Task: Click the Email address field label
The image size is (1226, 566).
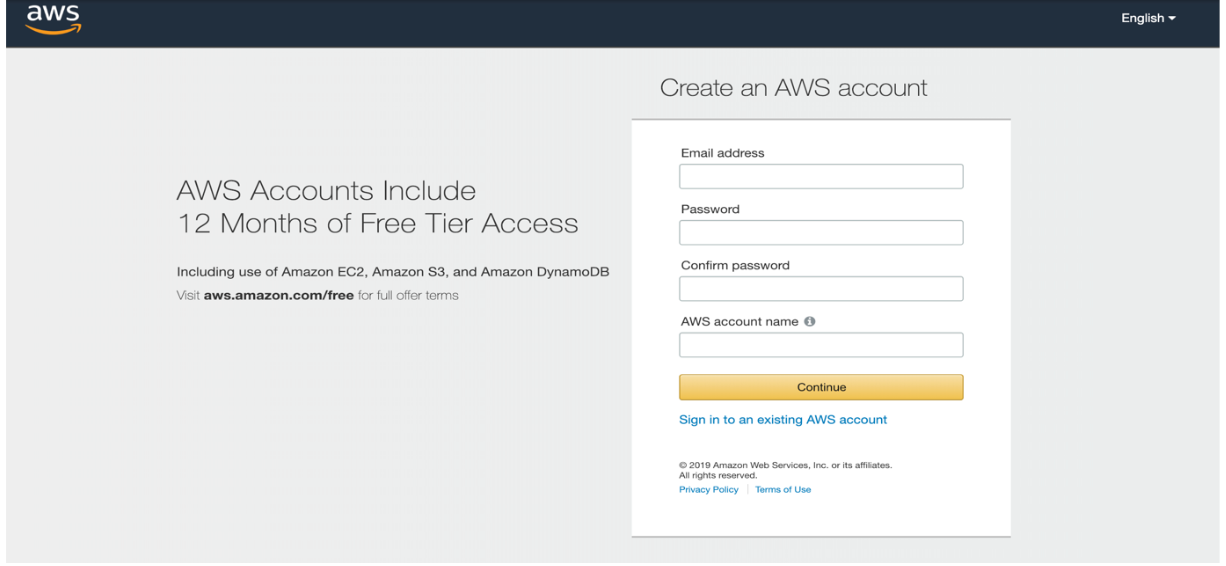Action: pos(722,153)
